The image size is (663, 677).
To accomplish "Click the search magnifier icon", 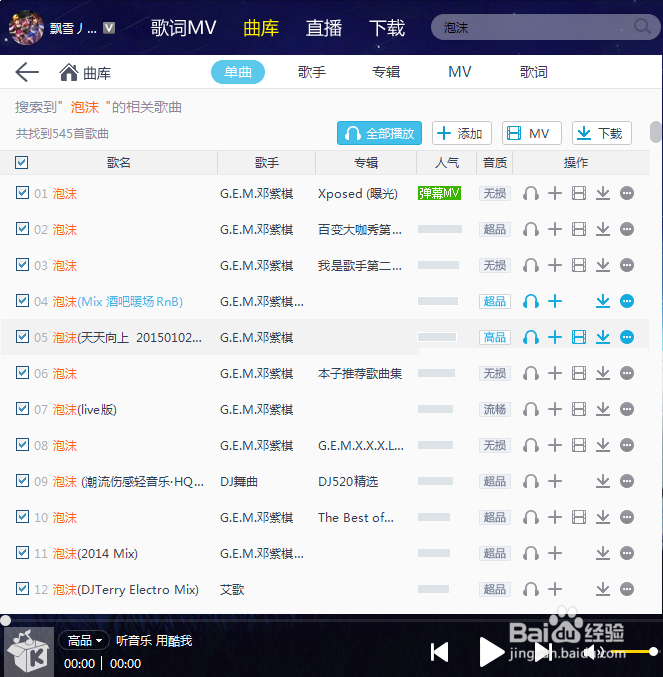I will coord(642,27).
